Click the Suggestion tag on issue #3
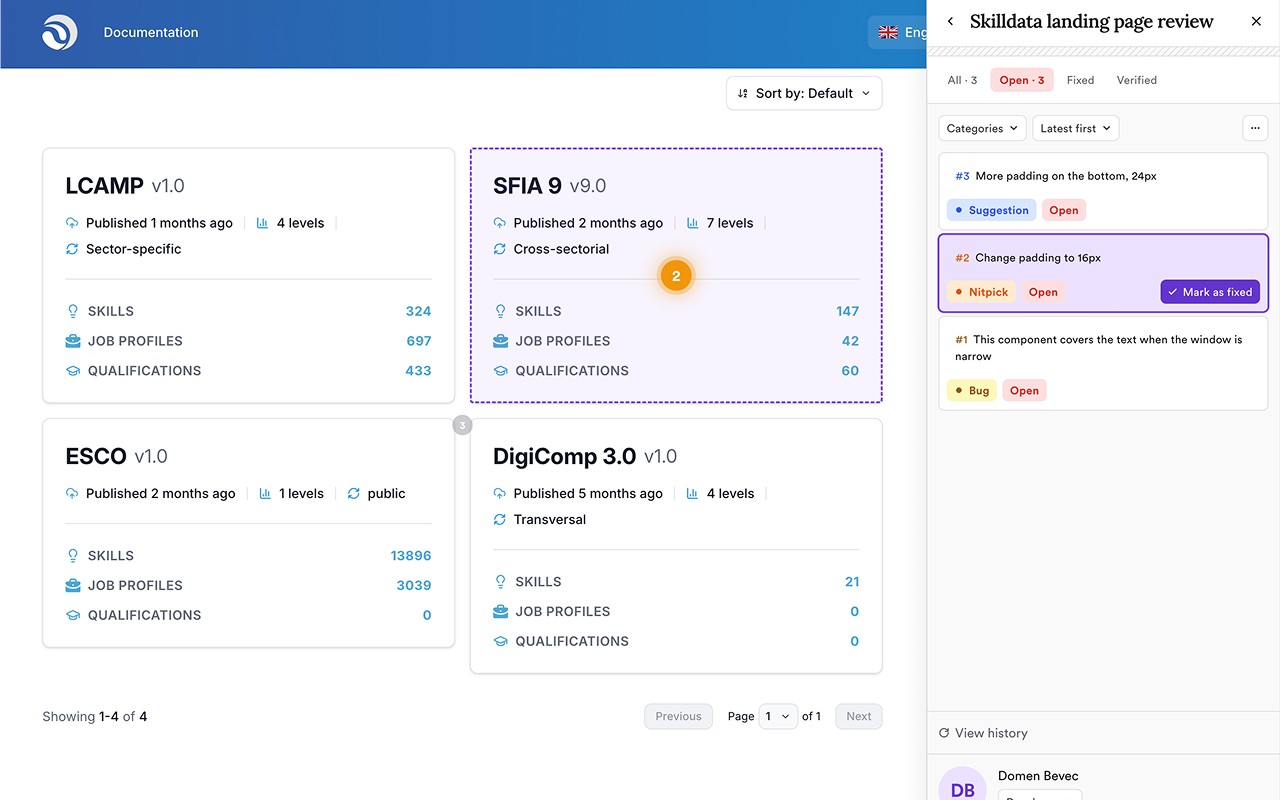1280x800 pixels. 992,210
